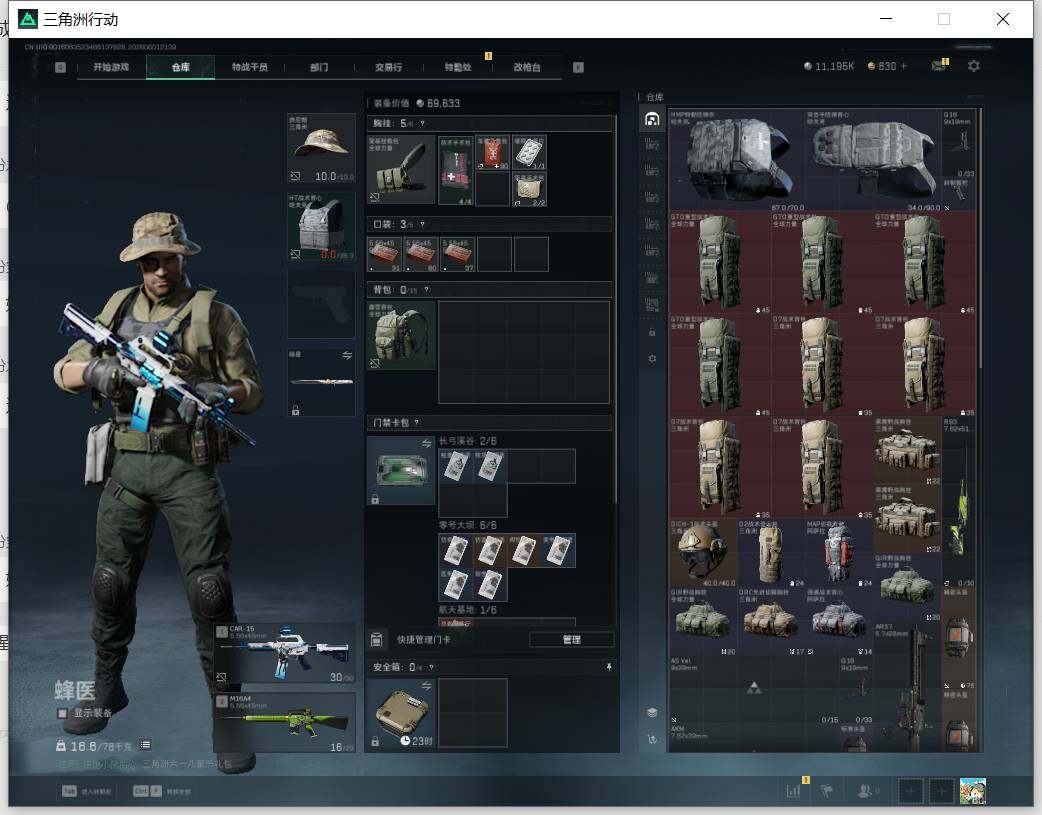
Task: Select the CAR-15 primary weapon slot
Action: tap(284, 653)
